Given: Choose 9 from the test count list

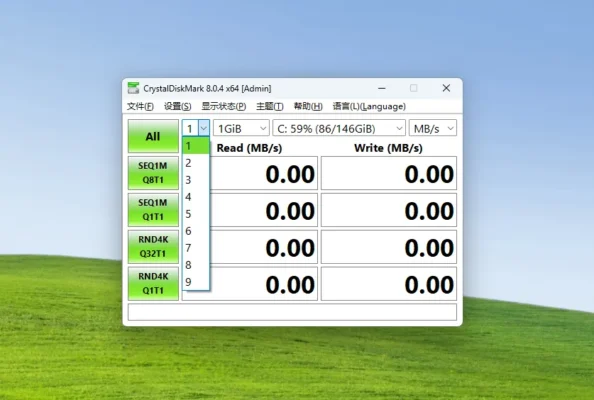Looking at the screenshot, I should coord(195,282).
